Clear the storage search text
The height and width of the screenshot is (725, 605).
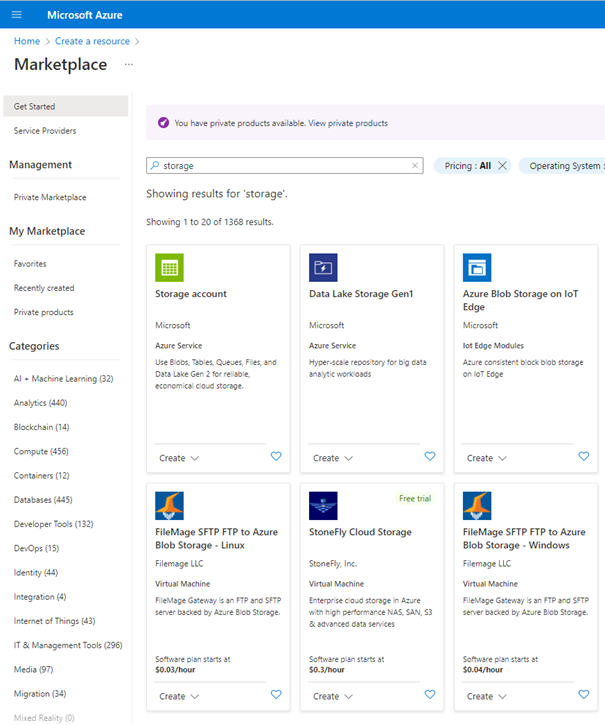point(415,166)
